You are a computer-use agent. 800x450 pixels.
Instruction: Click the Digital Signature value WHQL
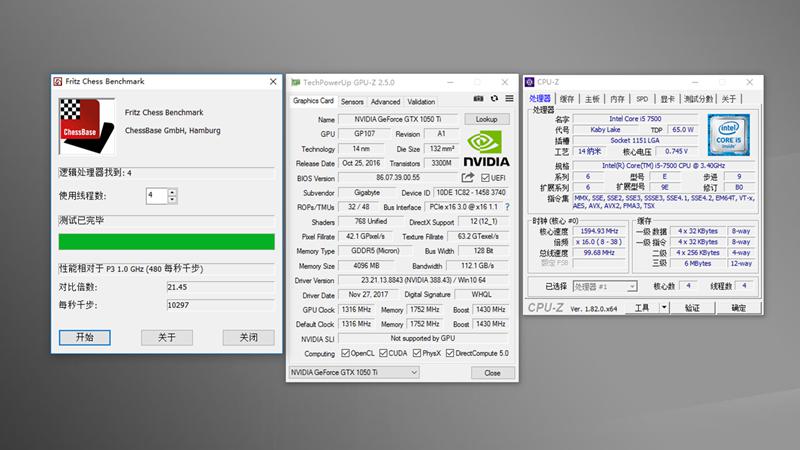click(x=482, y=294)
